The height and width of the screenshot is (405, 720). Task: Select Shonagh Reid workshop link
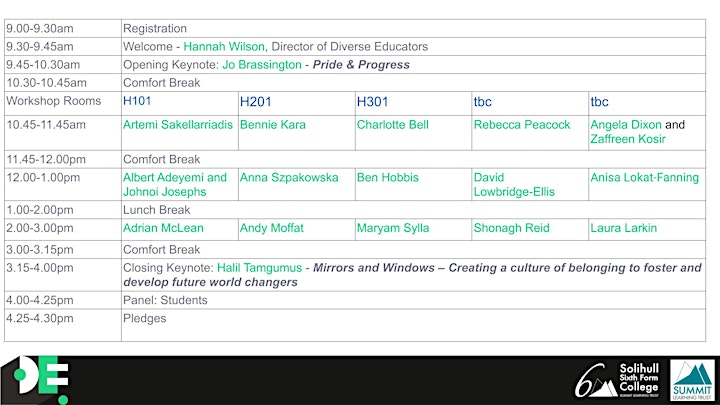(x=512, y=228)
